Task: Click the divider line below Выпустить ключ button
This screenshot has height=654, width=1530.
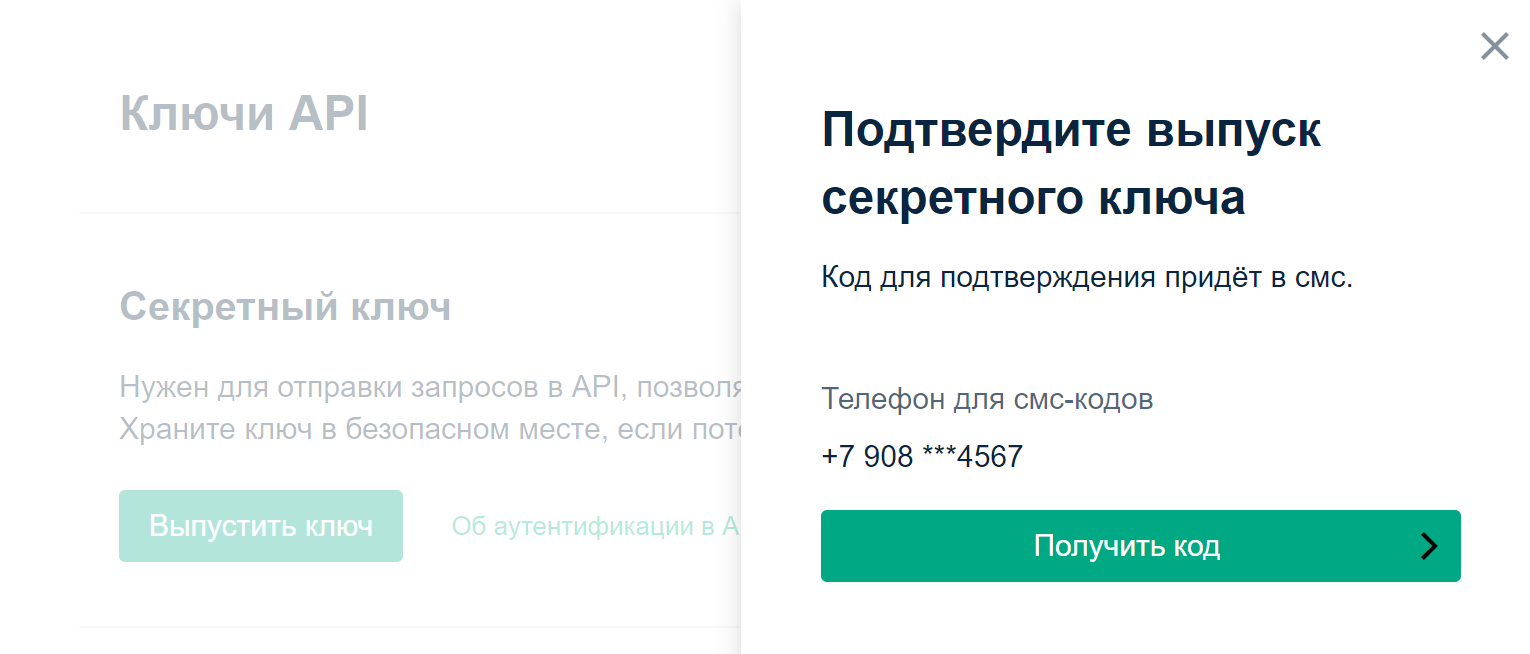Action: click(410, 627)
